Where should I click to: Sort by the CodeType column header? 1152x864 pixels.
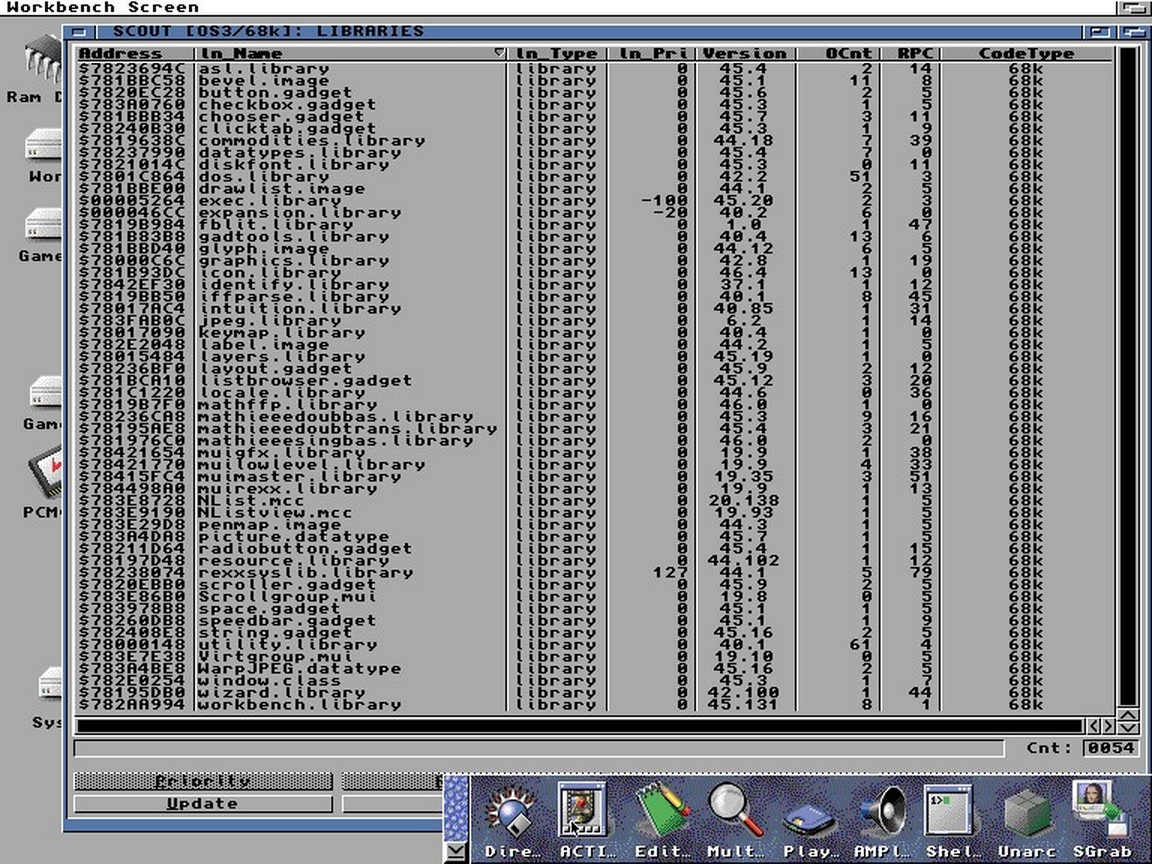coord(1026,54)
